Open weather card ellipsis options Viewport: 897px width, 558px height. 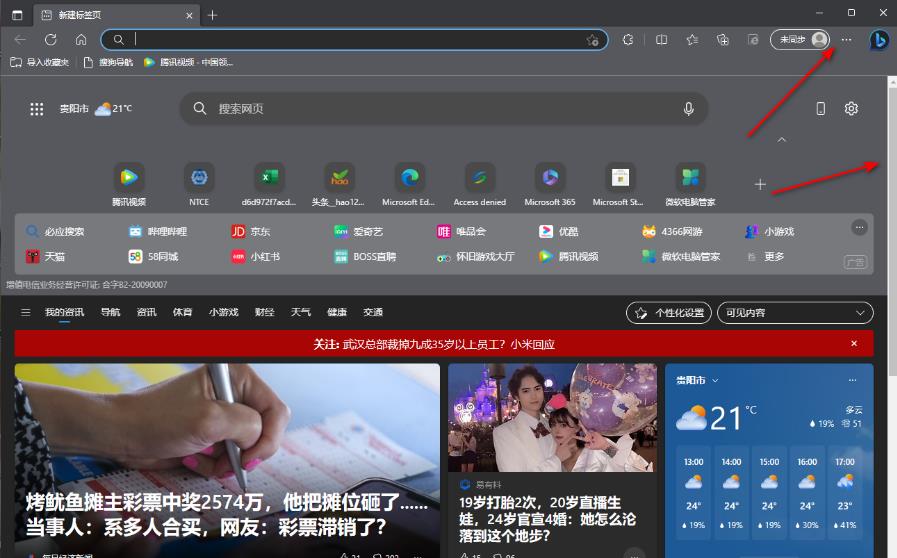click(852, 380)
